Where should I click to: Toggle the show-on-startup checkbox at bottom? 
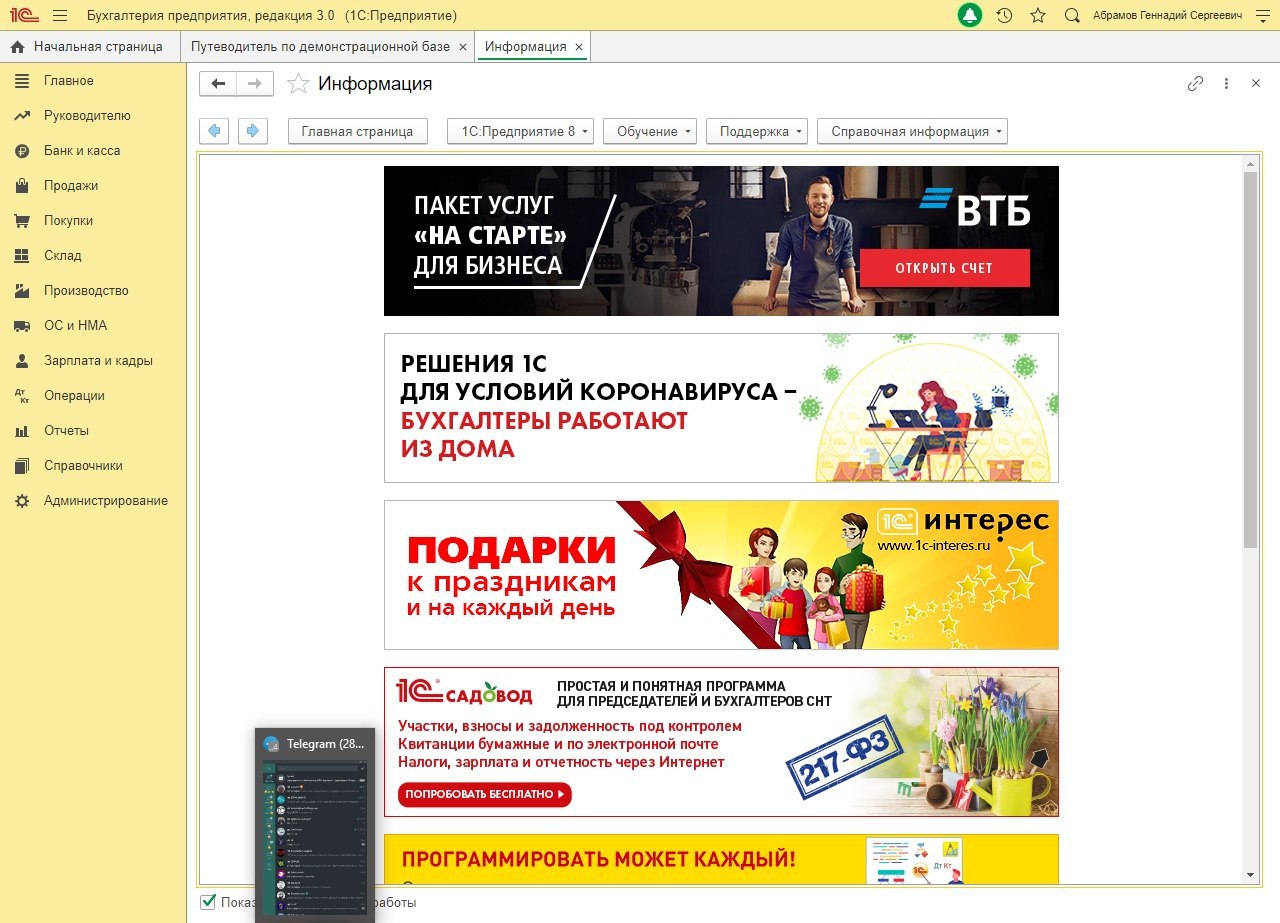[208, 902]
